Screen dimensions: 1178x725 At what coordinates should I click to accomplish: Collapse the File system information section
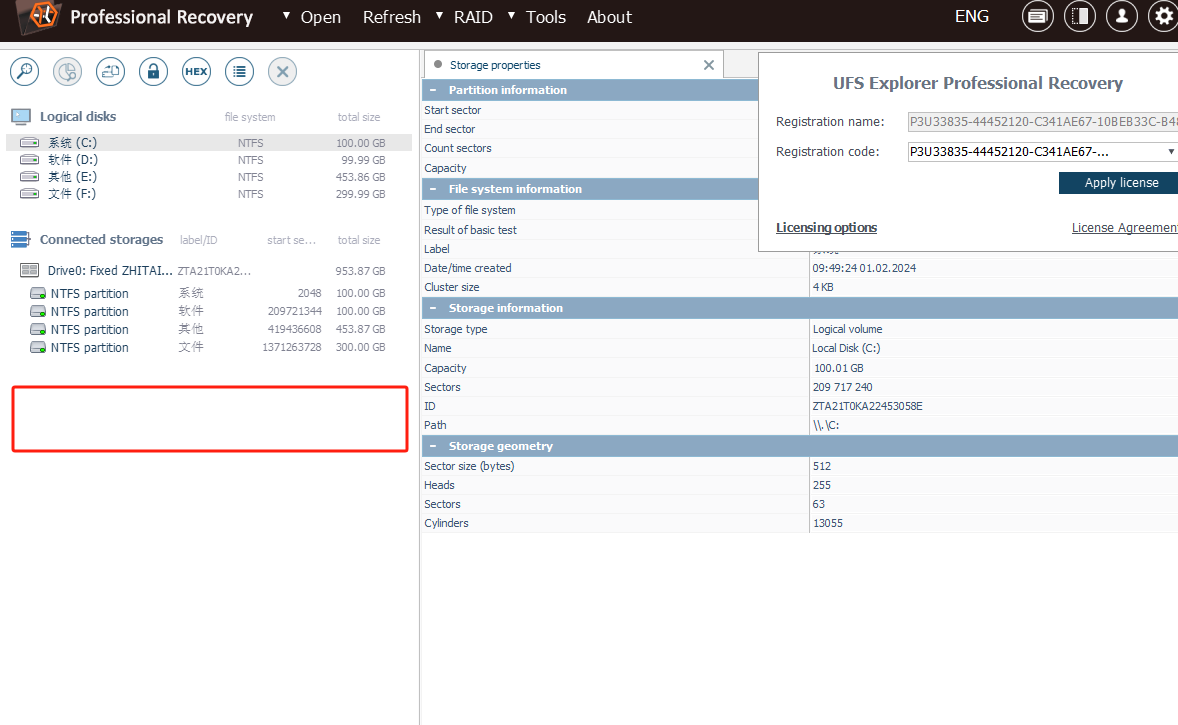click(433, 189)
